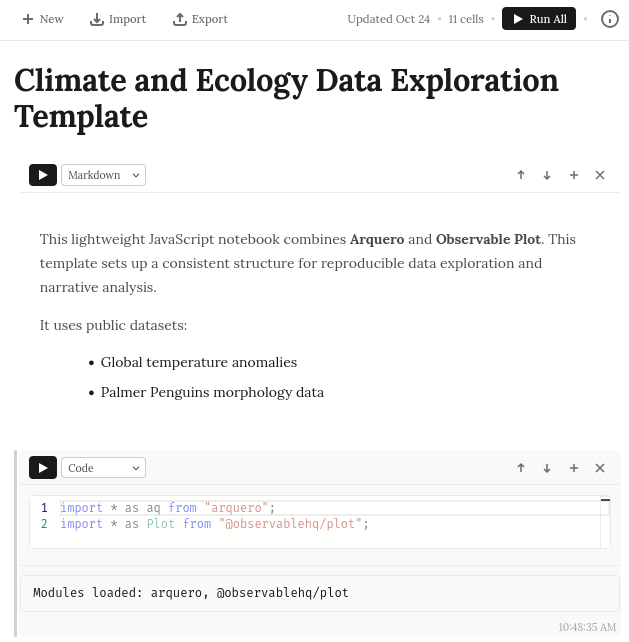Screen dimensions: 629x642
Task: Run the Code cell play button
Action: [x=43, y=468]
